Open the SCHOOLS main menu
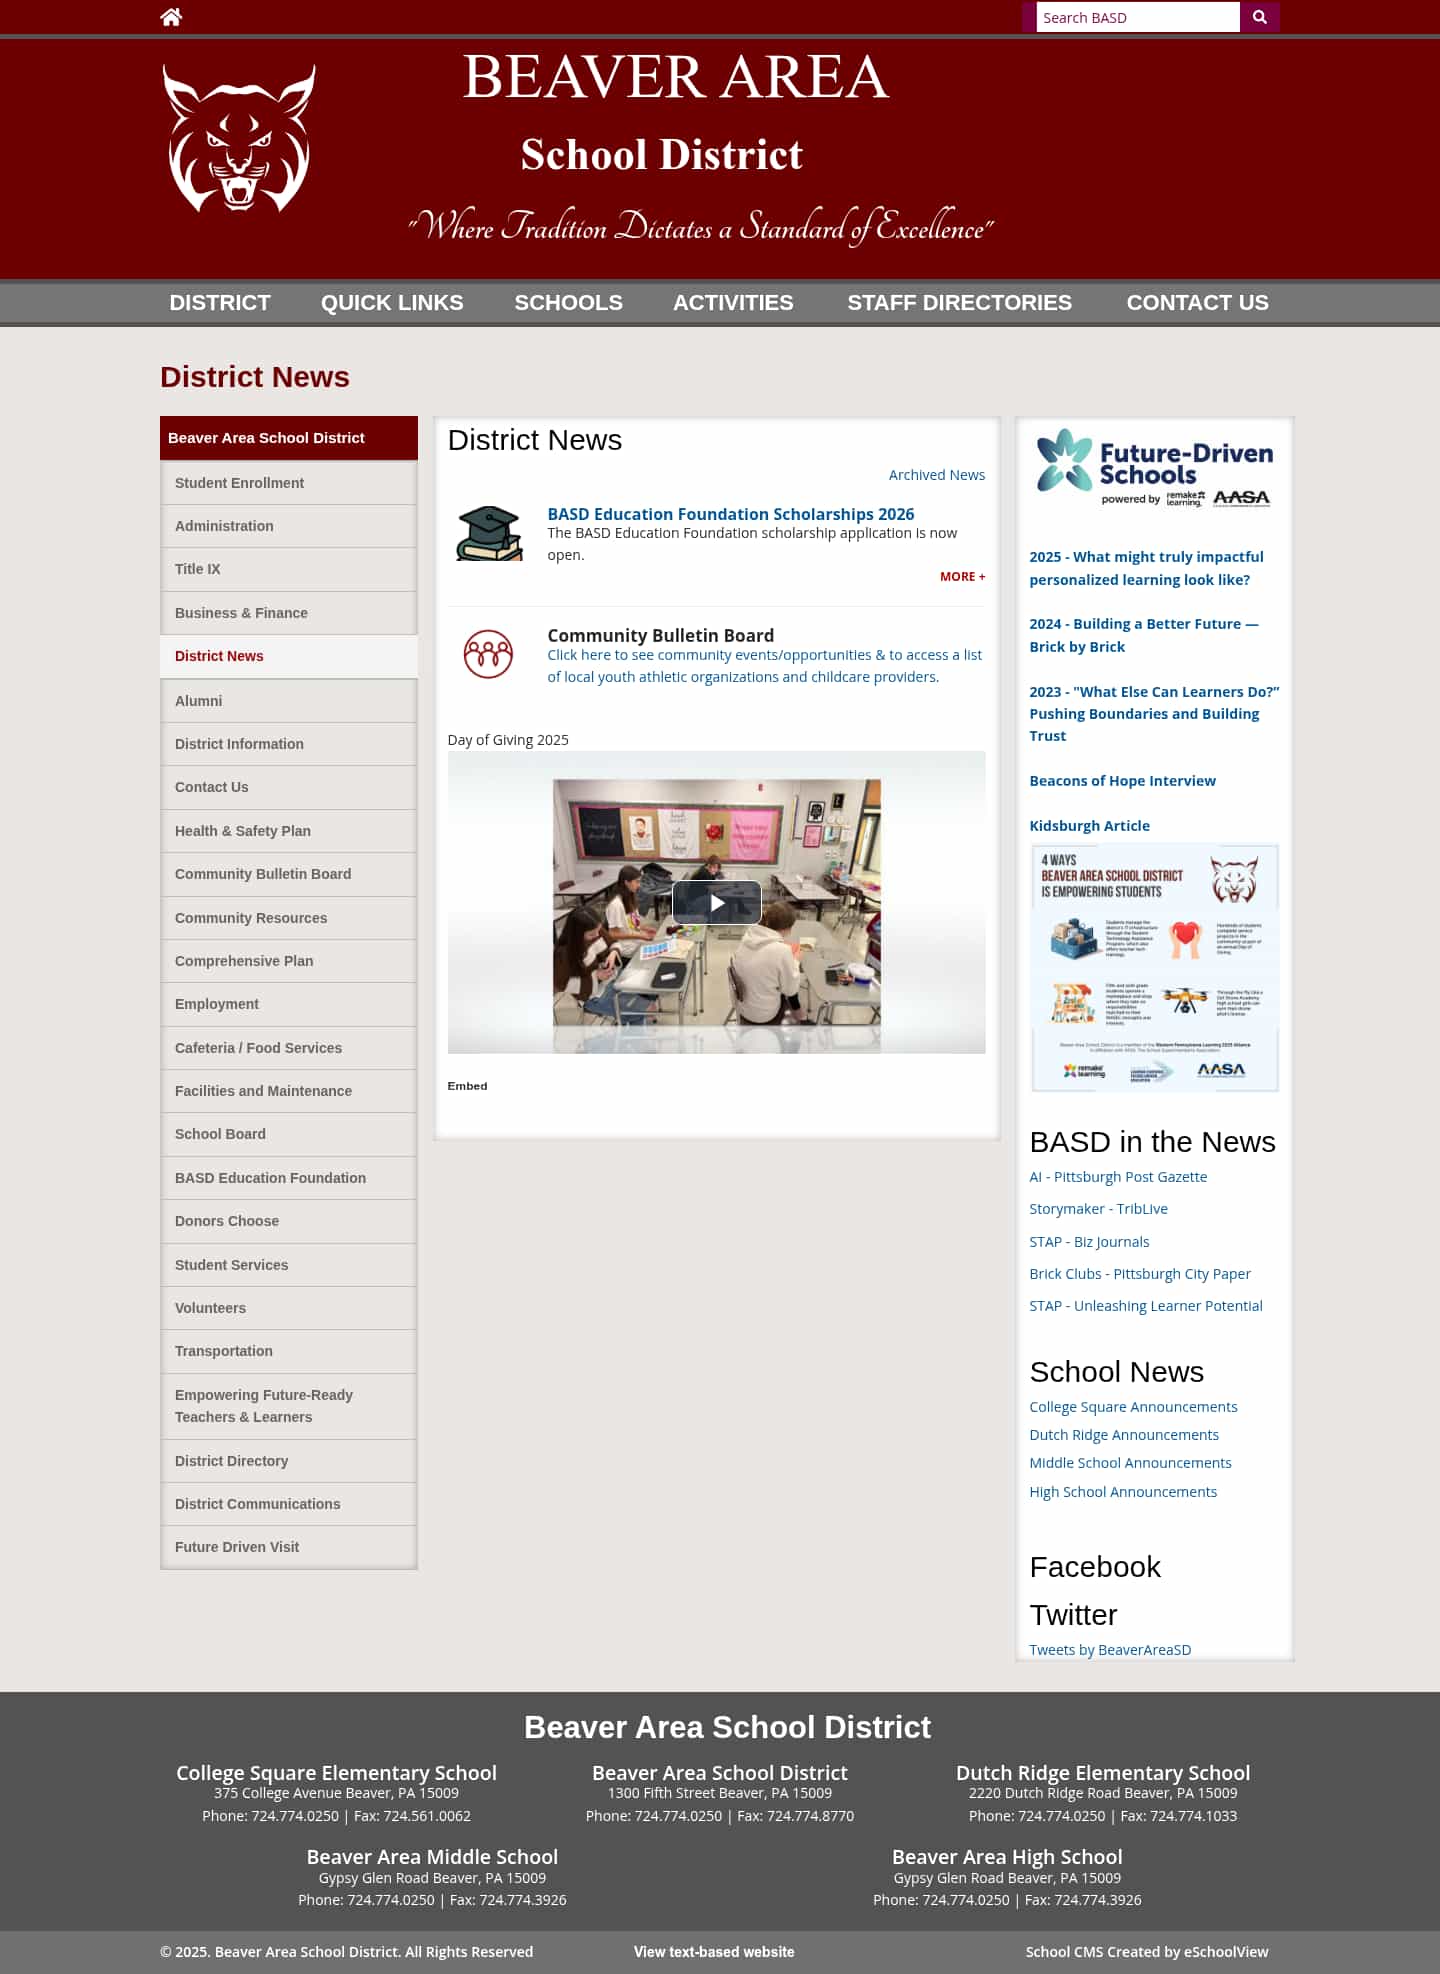 click(x=568, y=303)
